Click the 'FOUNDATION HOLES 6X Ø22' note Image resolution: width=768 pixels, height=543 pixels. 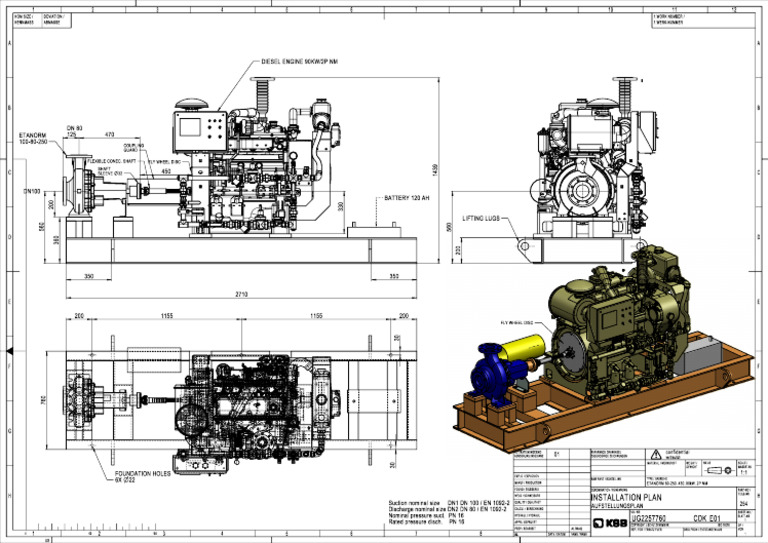pos(143,477)
